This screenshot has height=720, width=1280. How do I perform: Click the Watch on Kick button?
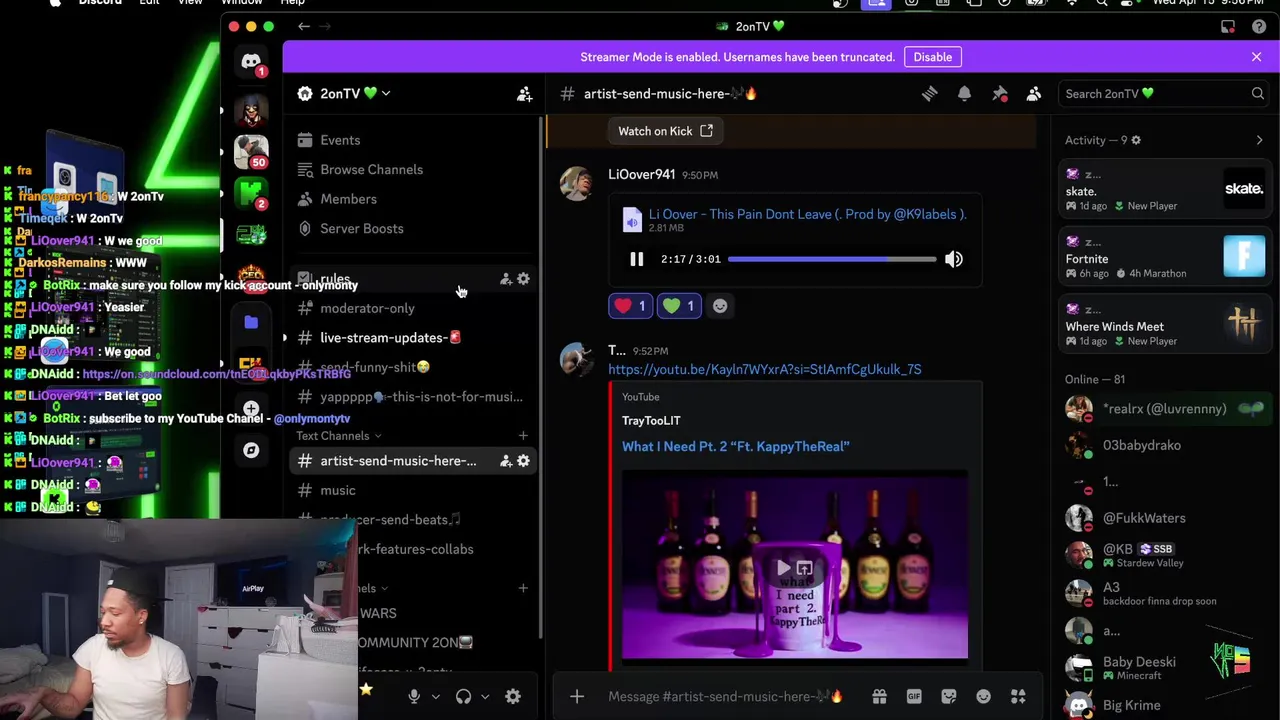[x=665, y=131]
